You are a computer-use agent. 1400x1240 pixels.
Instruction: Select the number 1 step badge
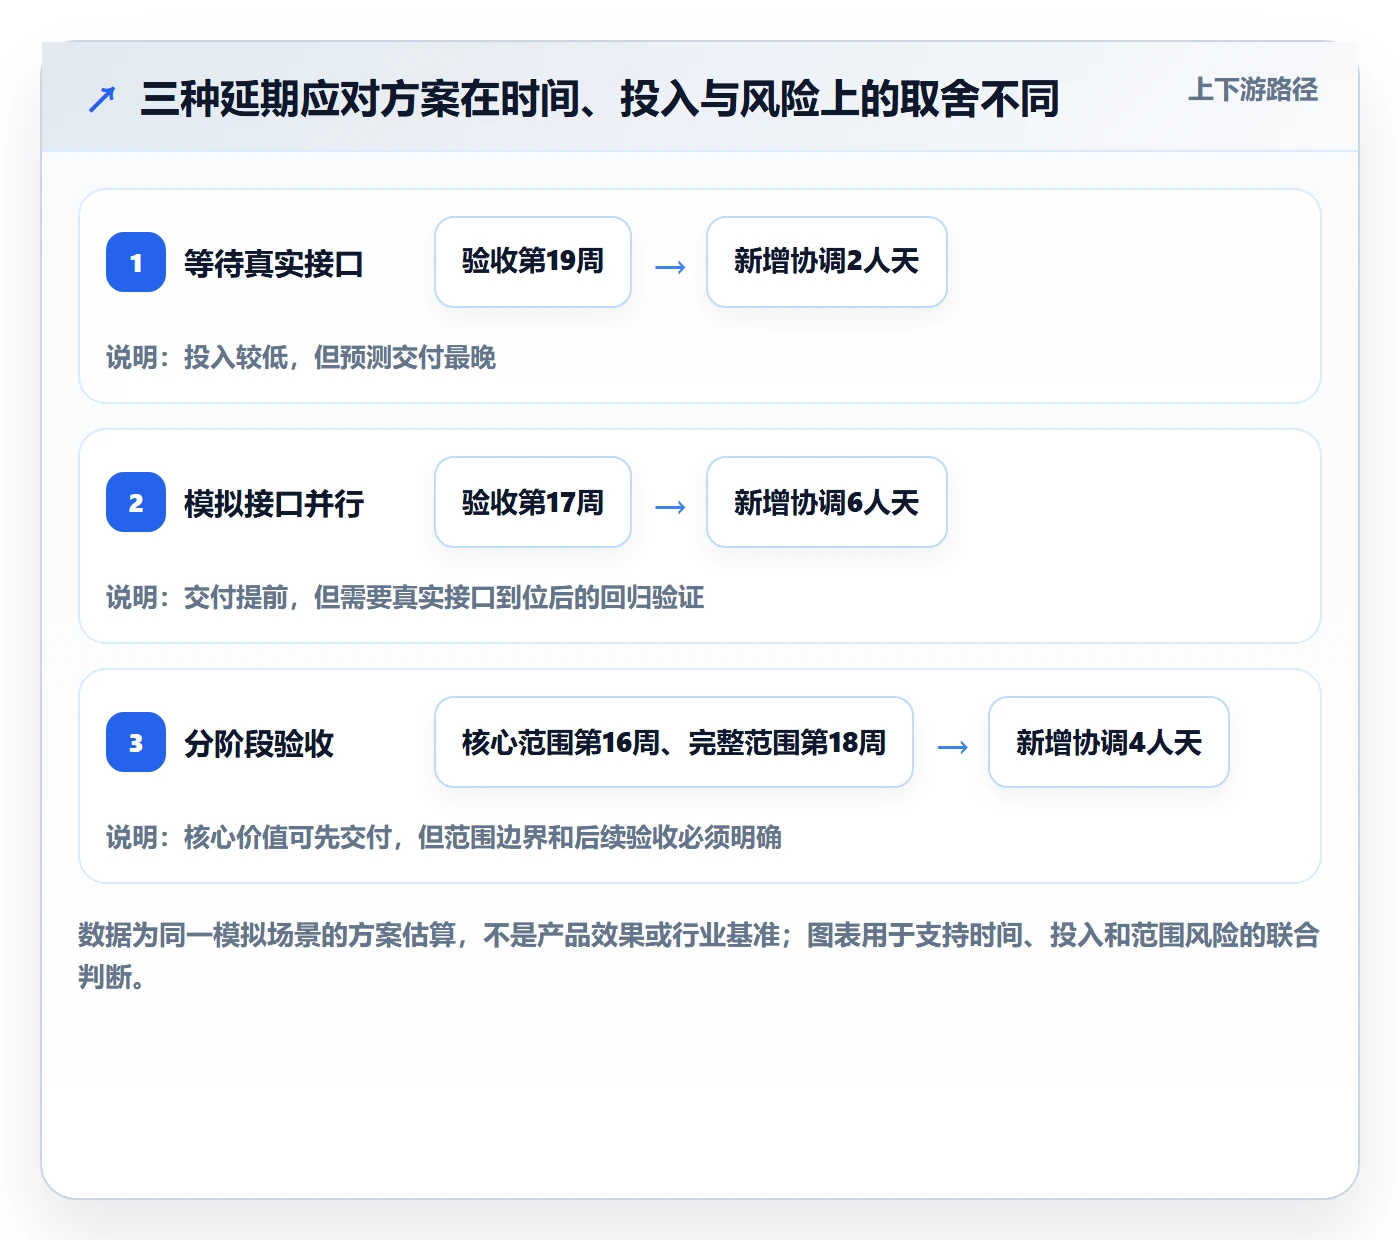[136, 262]
